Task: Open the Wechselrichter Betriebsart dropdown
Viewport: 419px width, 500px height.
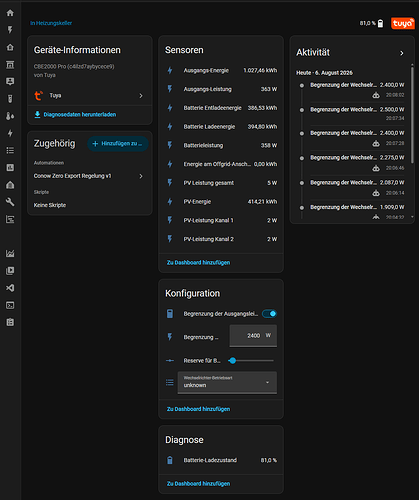Action: point(227,382)
